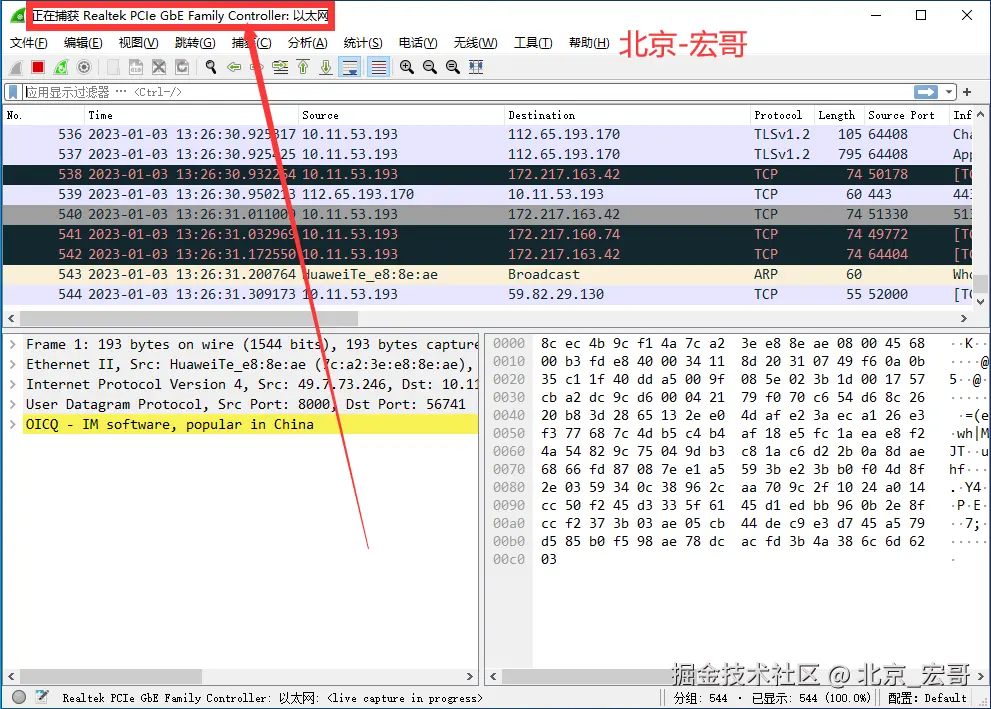The width and height of the screenshot is (991, 709).
Task: Sort by the Destination column header
Action: (x=627, y=115)
